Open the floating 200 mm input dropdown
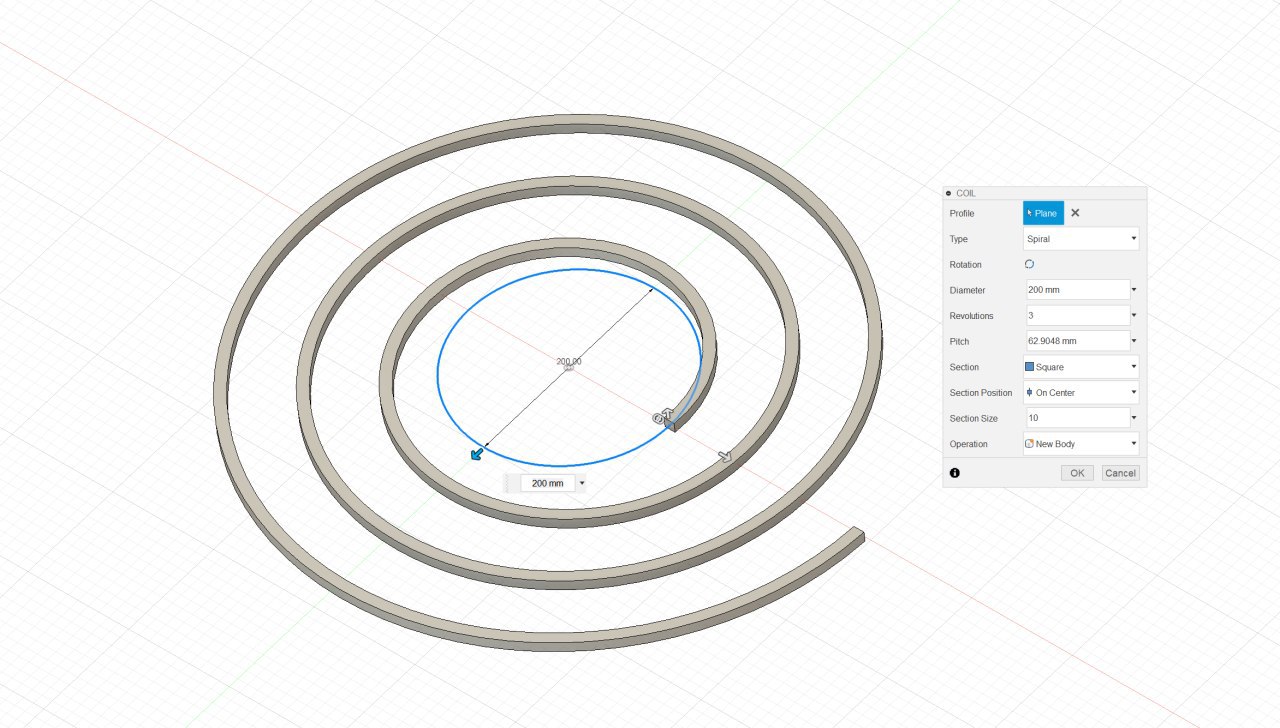The image size is (1280, 728). (582, 483)
